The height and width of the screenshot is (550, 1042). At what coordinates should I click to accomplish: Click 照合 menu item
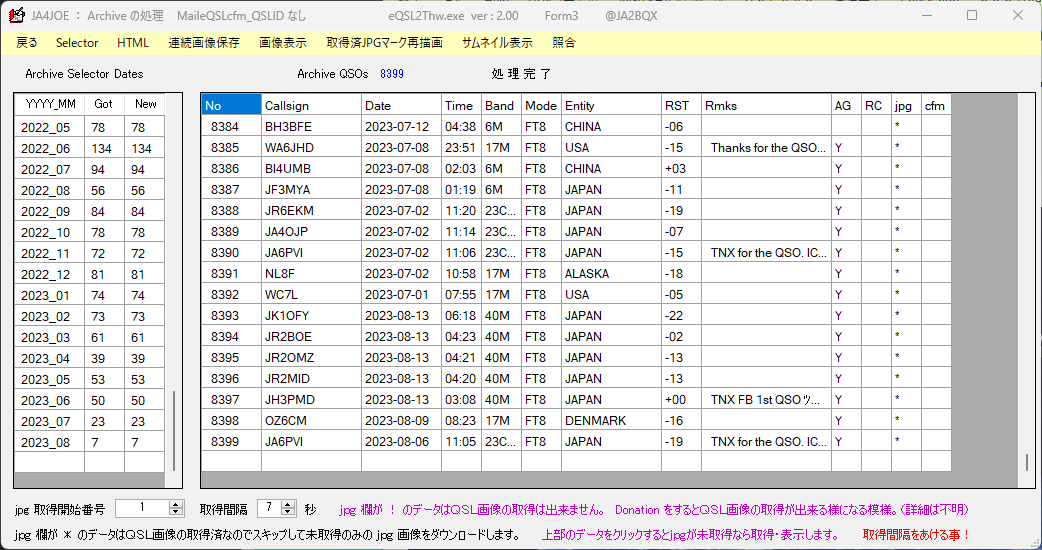(x=564, y=43)
